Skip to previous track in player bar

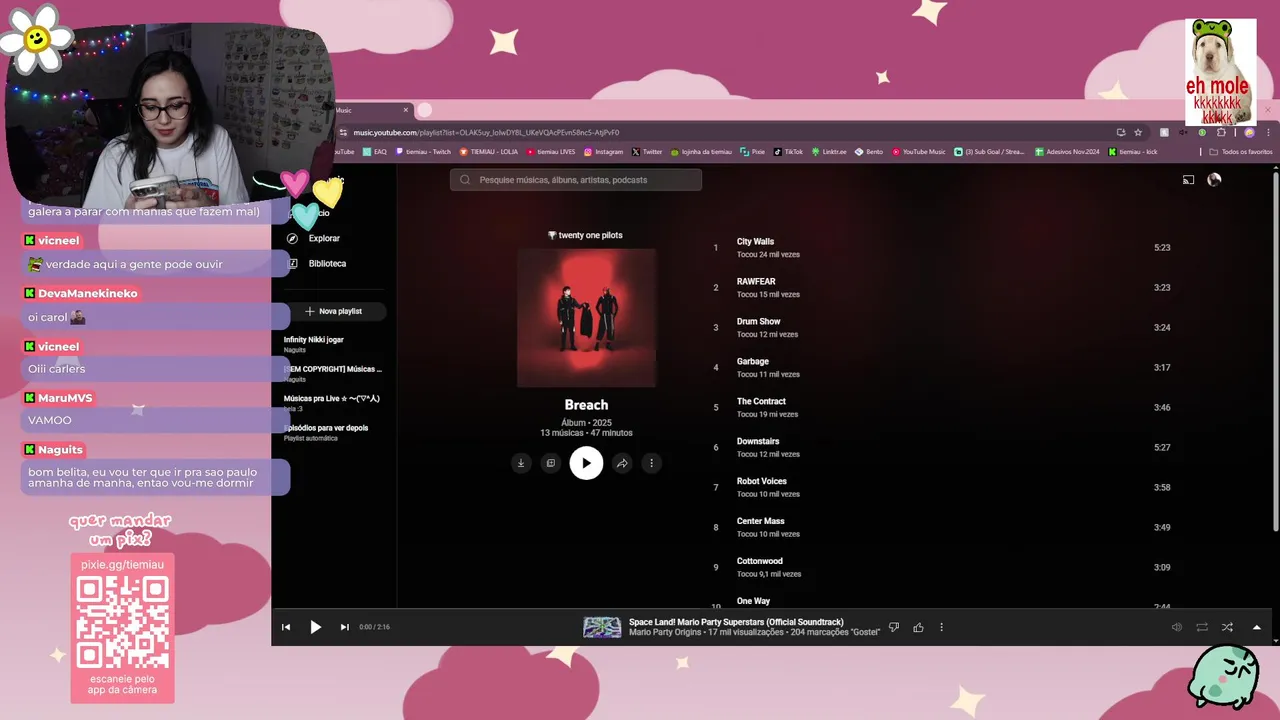[x=286, y=627]
